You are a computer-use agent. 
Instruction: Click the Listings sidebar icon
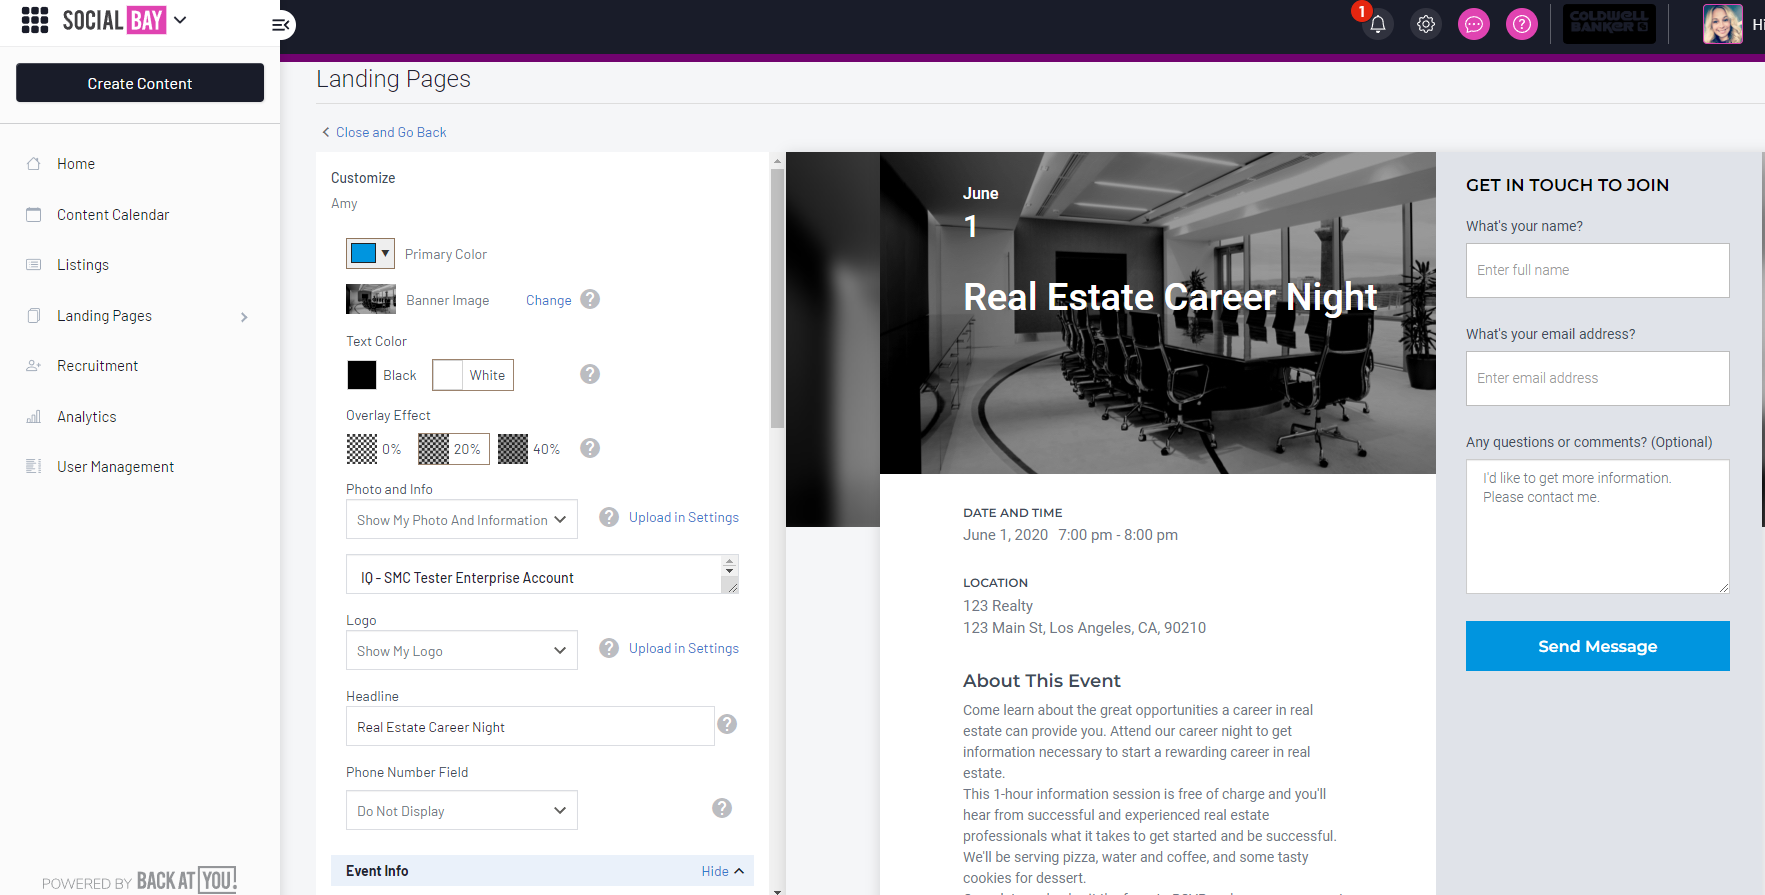click(34, 265)
